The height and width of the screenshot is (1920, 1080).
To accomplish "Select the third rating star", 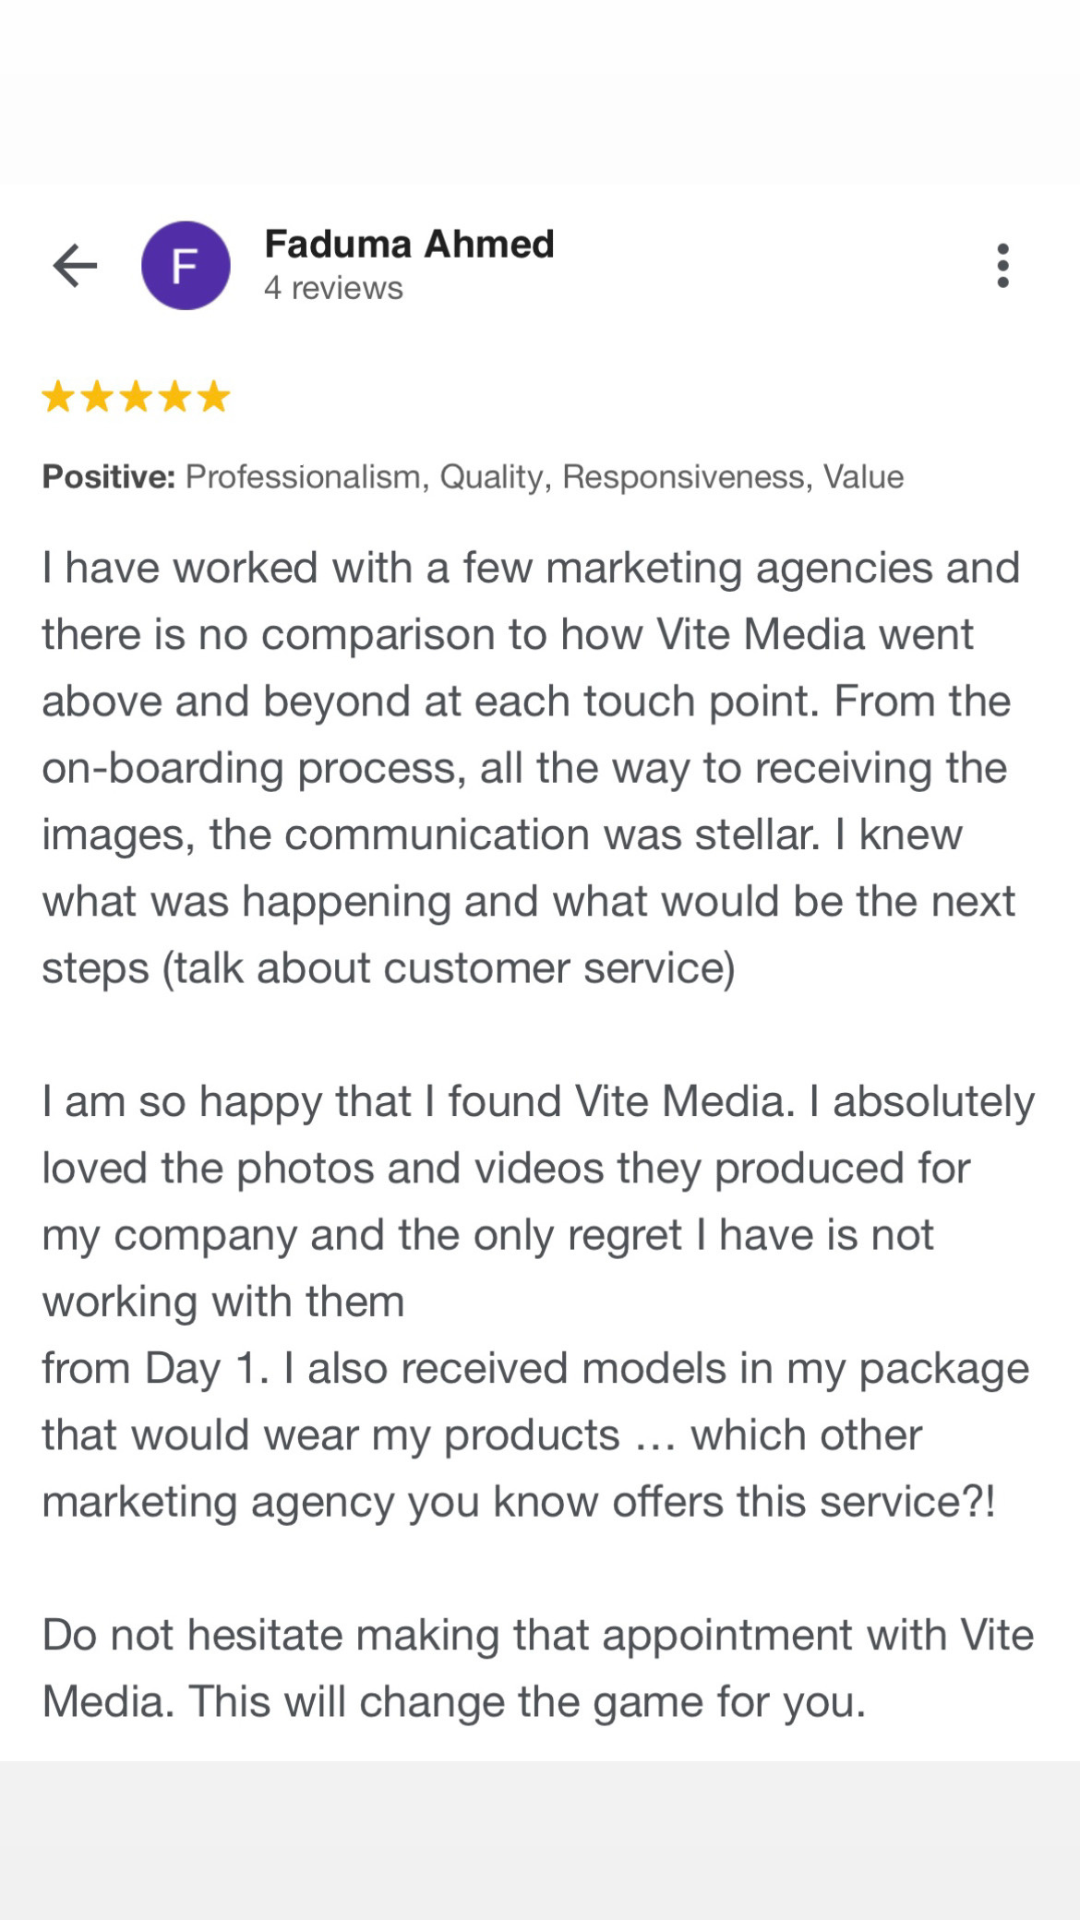I will (x=136, y=397).
